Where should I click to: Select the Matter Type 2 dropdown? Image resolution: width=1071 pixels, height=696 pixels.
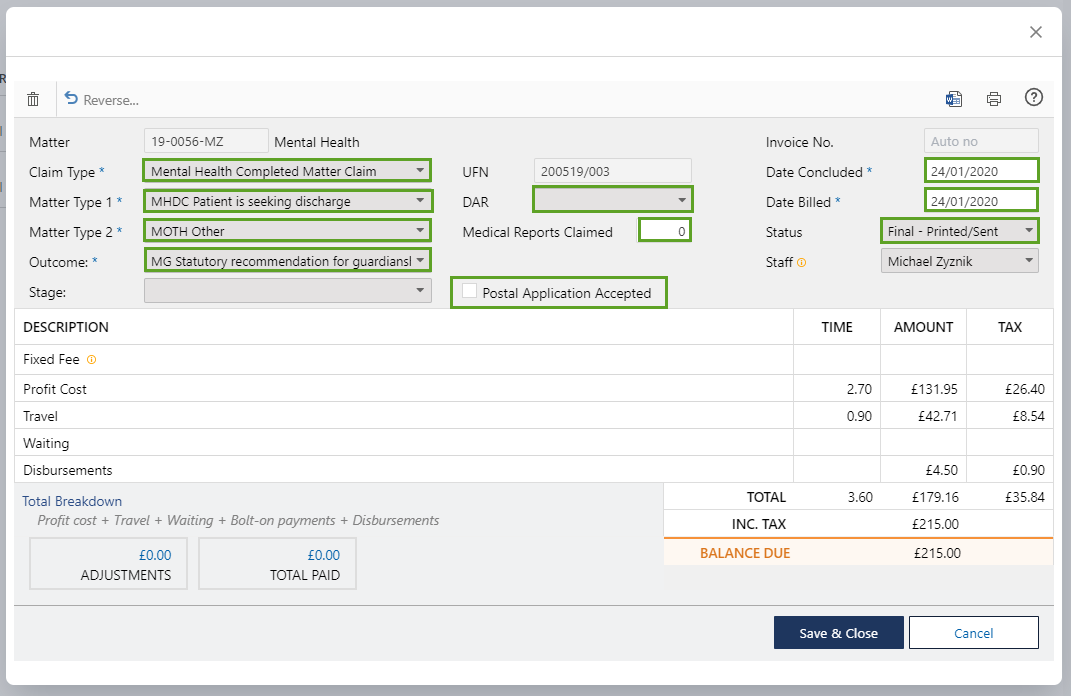(x=287, y=231)
